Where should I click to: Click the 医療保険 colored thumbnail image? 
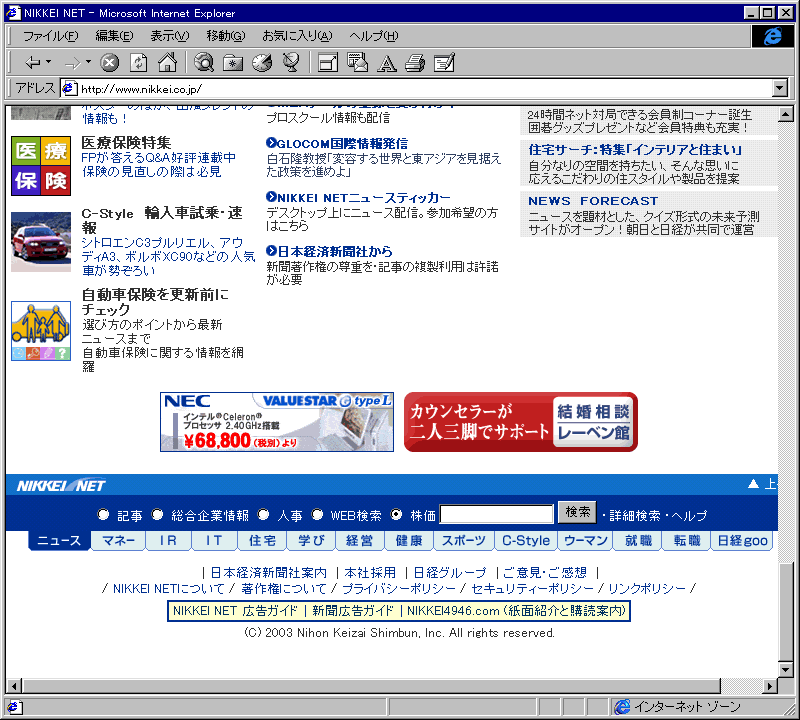(x=41, y=166)
